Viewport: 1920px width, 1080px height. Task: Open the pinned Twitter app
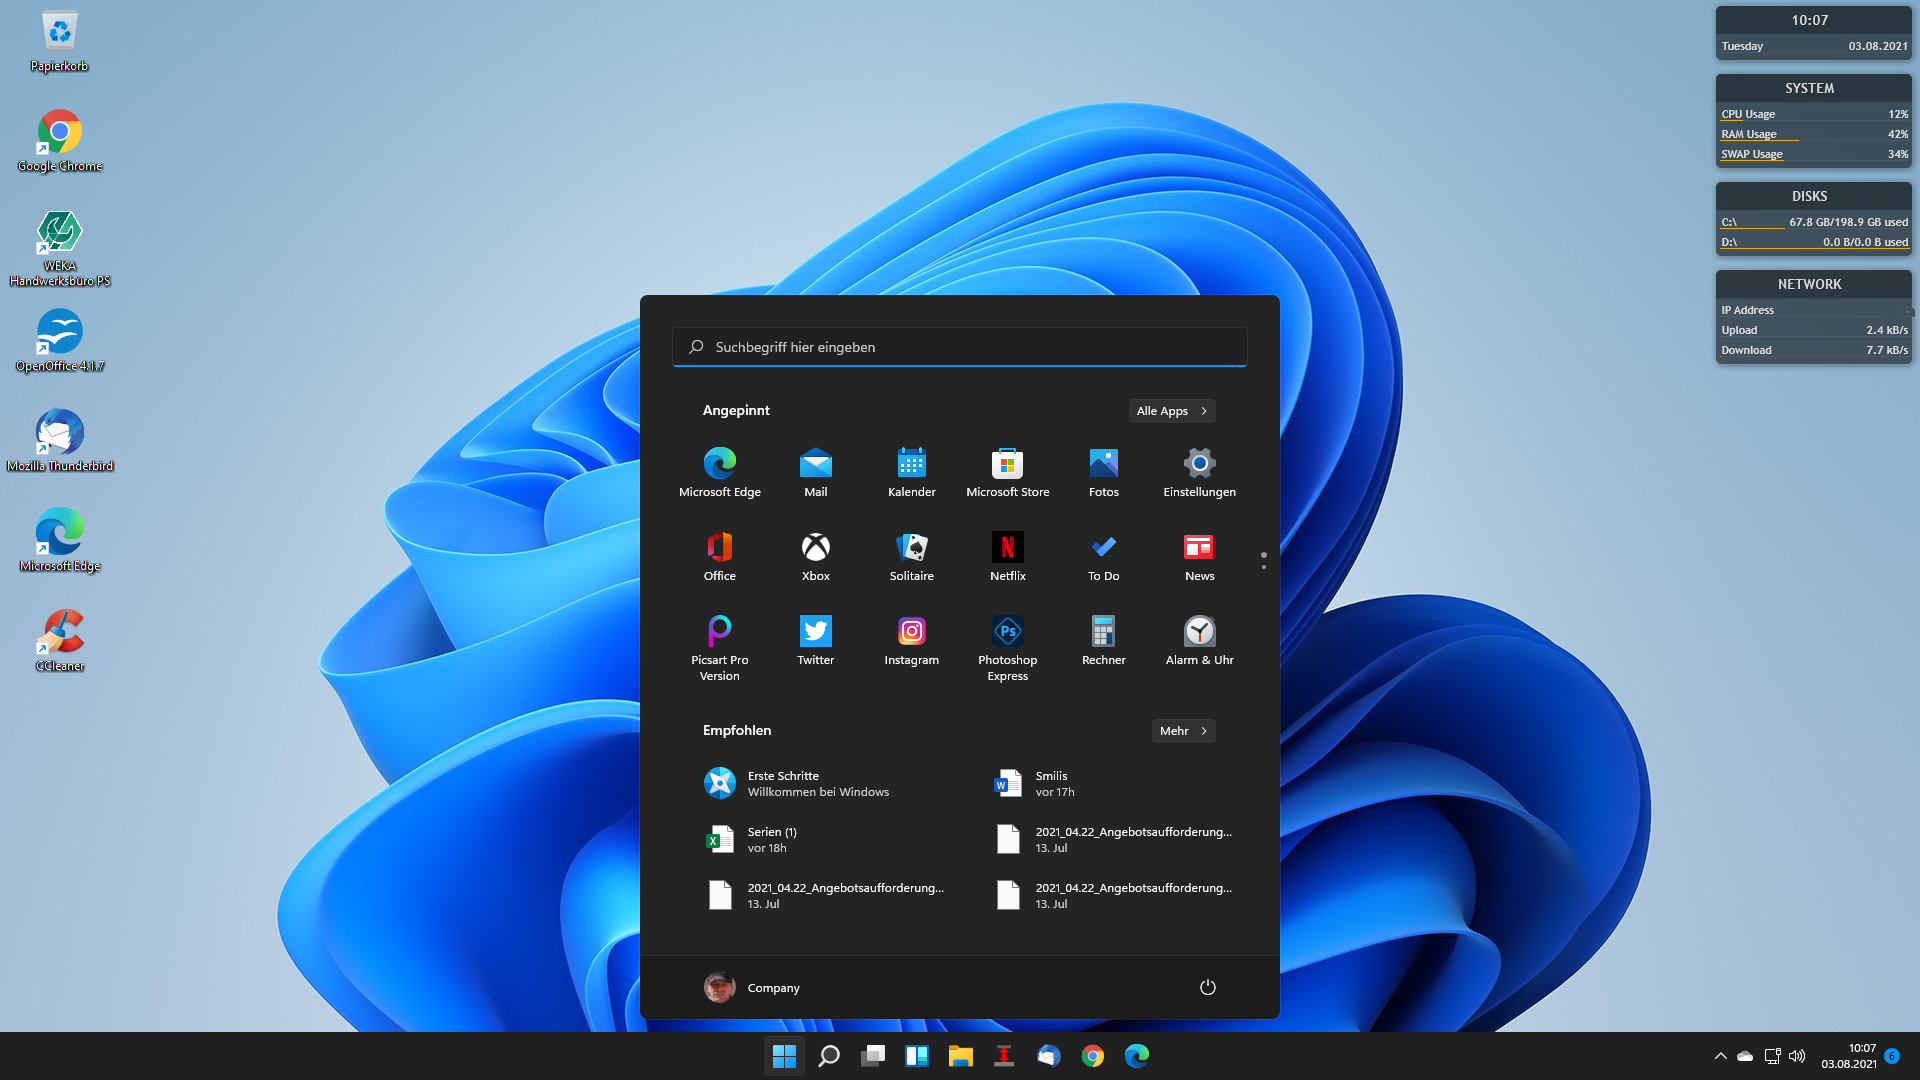coord(816,640)
